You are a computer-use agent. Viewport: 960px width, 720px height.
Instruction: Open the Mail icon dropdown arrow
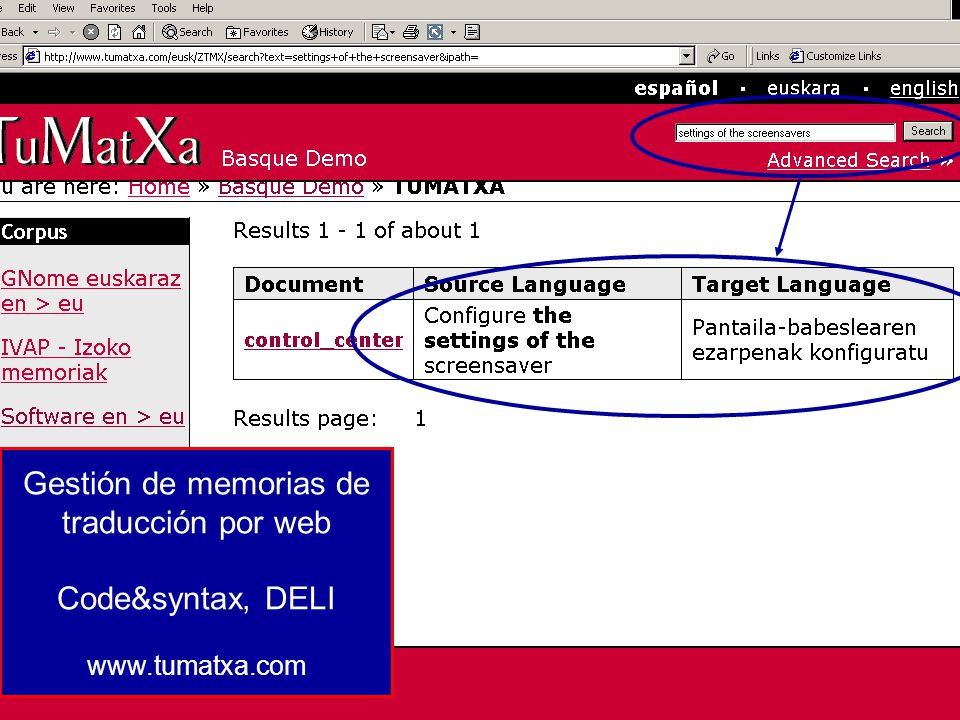[392, 32]
